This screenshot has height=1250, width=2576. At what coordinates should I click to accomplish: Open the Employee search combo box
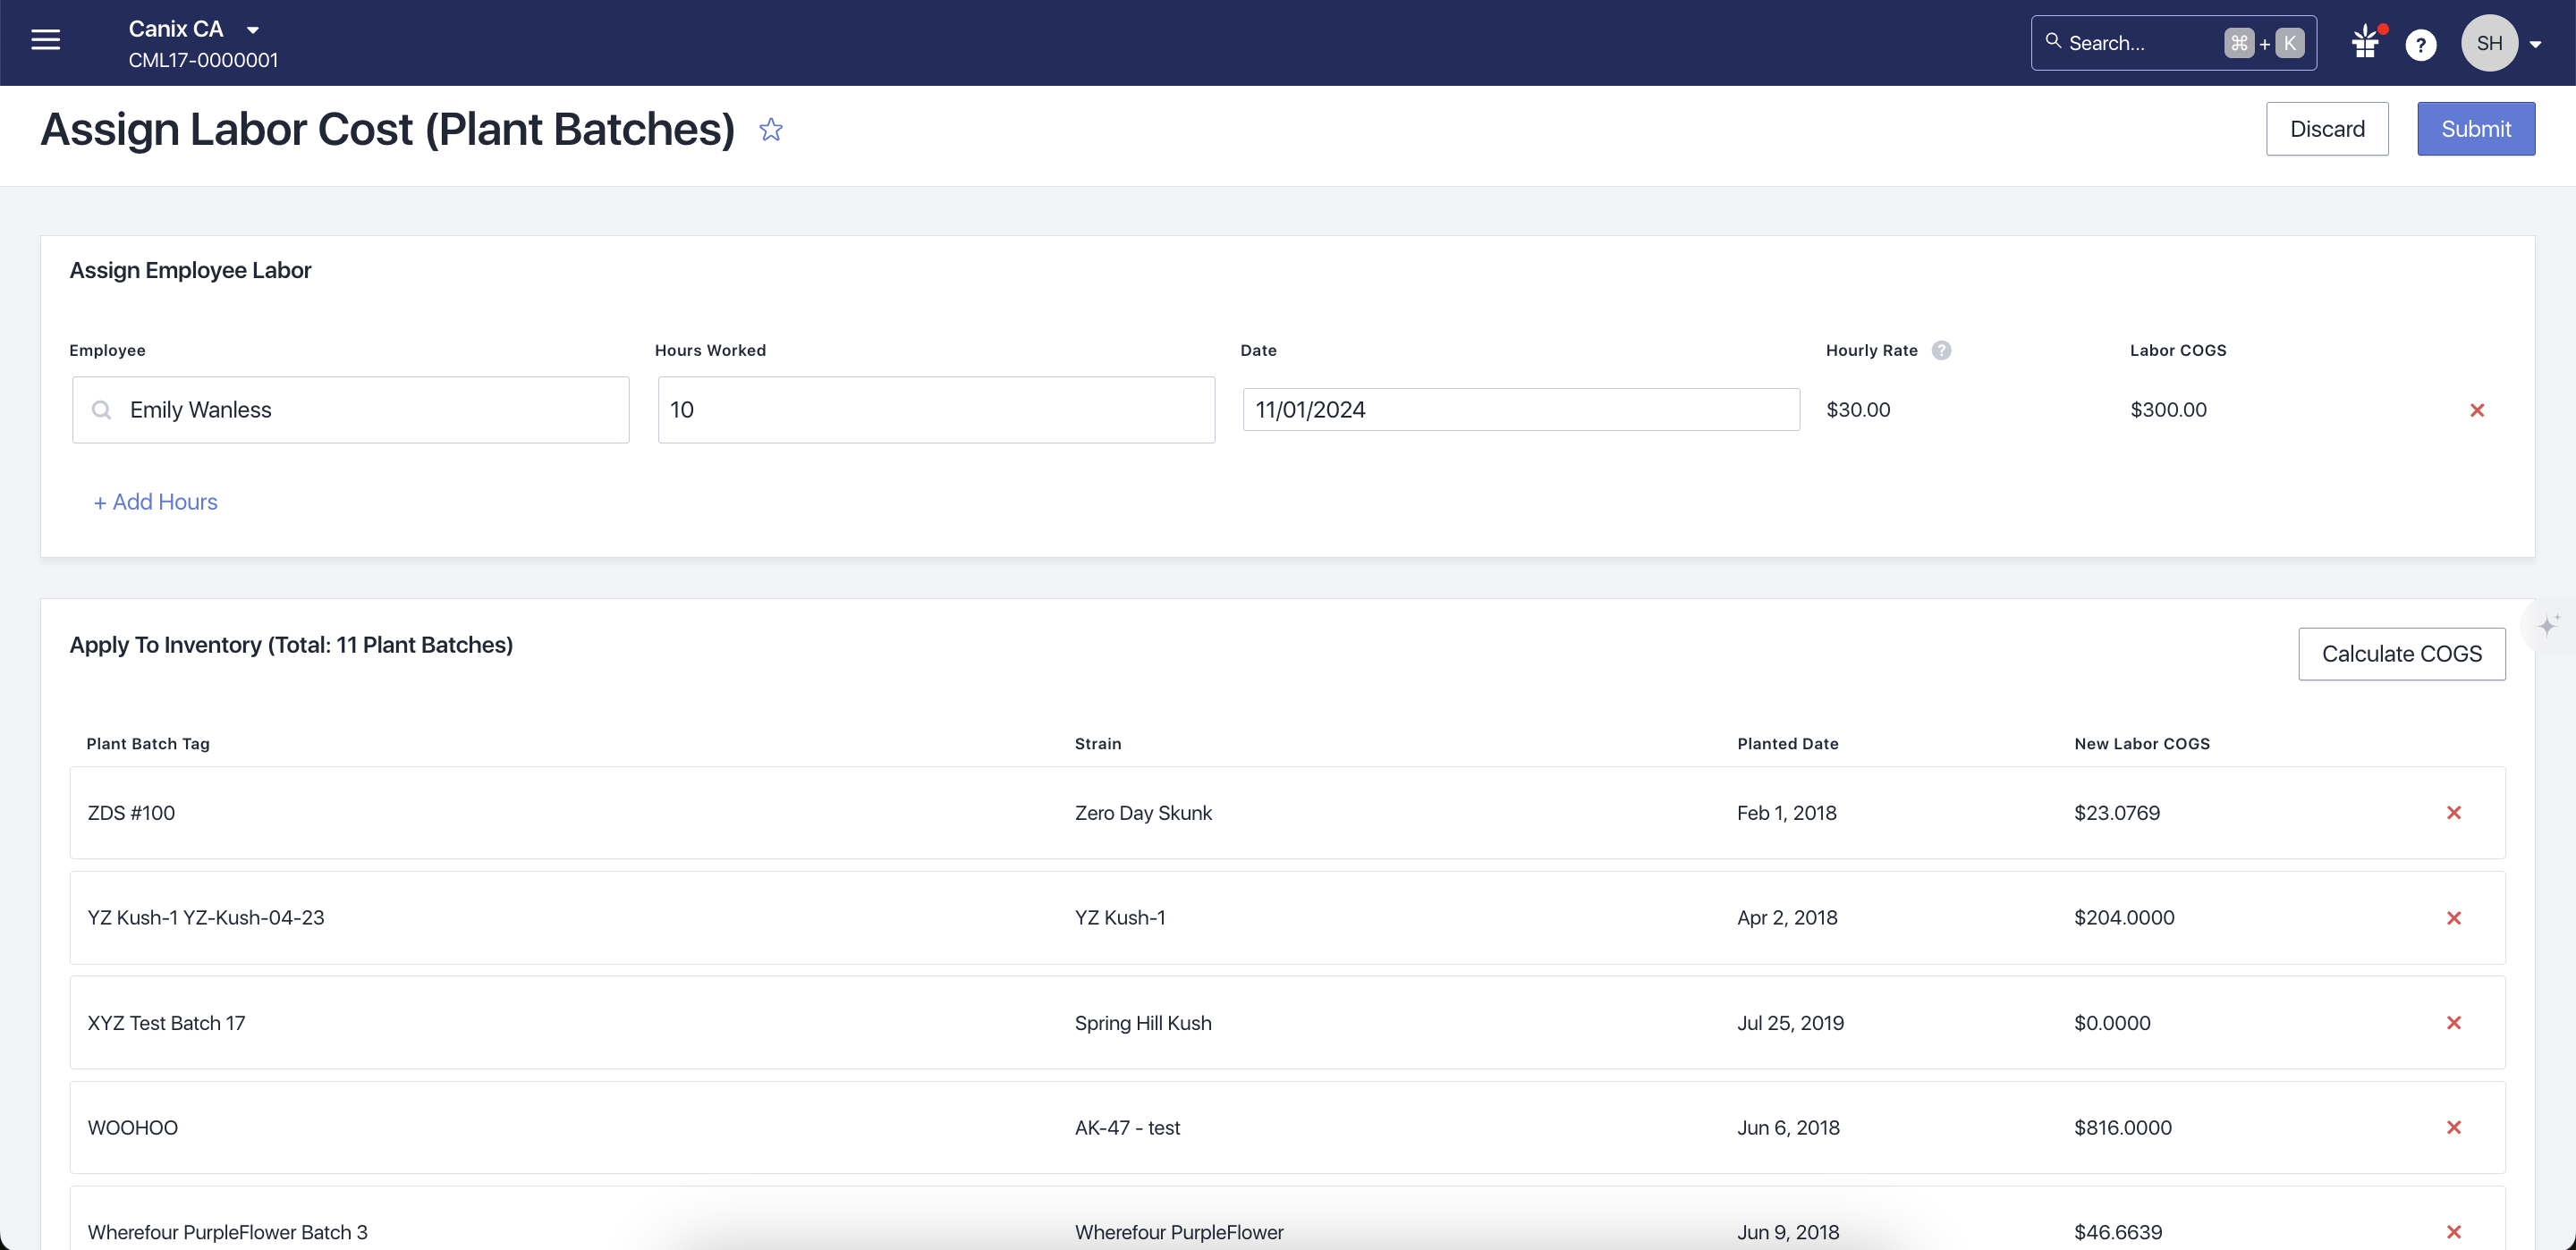click(x=351, y=410)
